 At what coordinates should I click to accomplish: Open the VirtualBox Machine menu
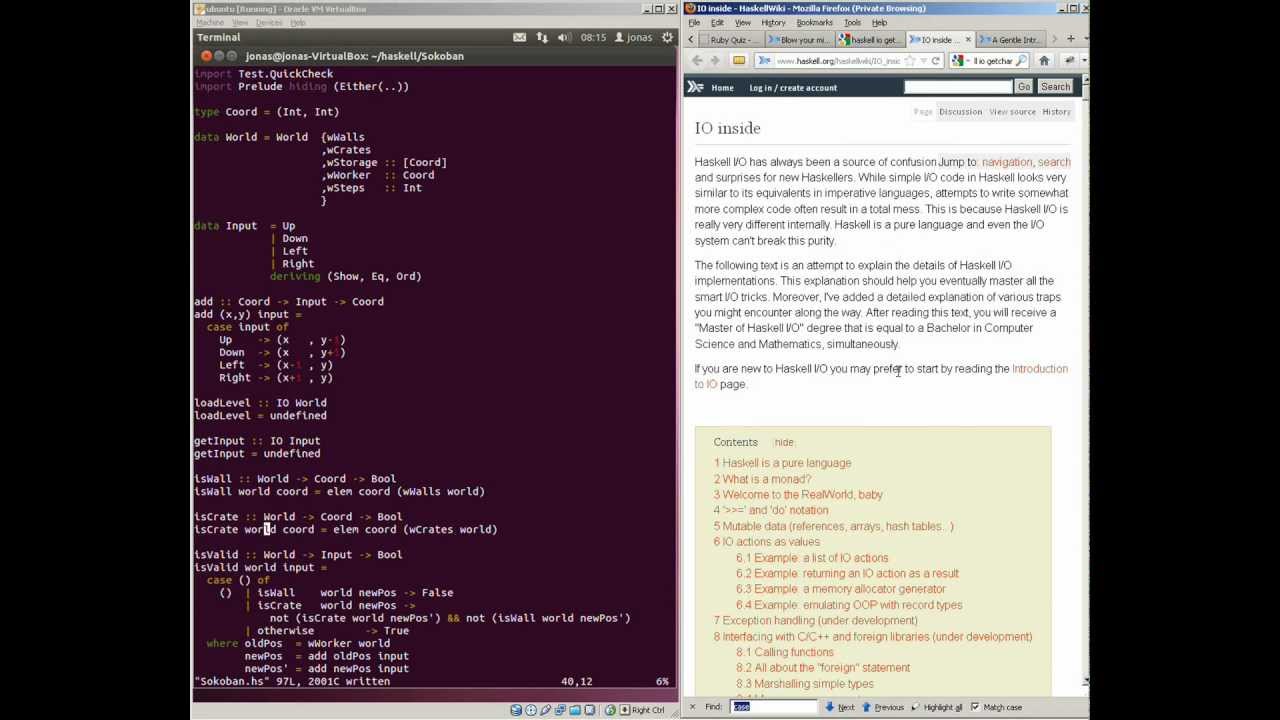coord(210,23)
